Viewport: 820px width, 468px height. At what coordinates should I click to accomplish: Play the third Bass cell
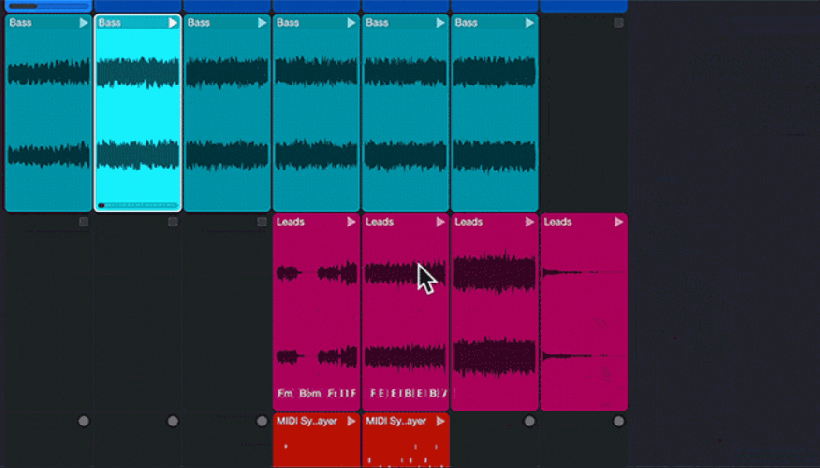pyautogui.click(x=262, y=23)
